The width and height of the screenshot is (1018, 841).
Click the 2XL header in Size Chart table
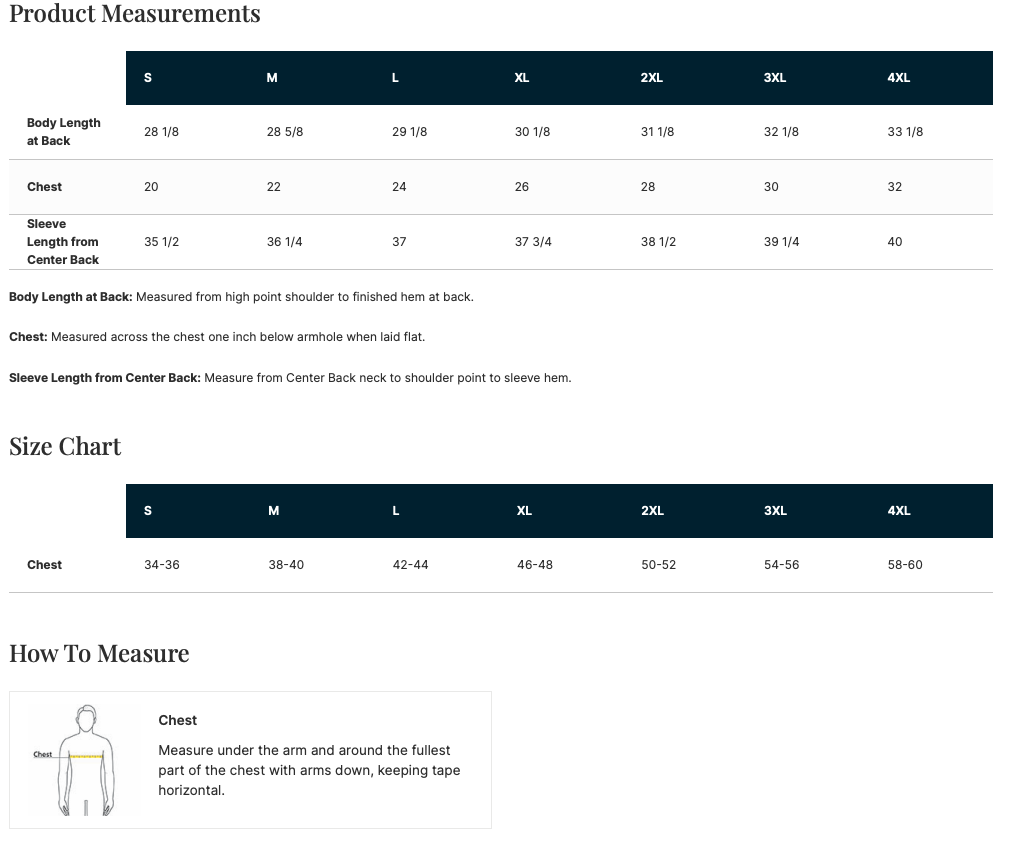[x=652, y=511]
